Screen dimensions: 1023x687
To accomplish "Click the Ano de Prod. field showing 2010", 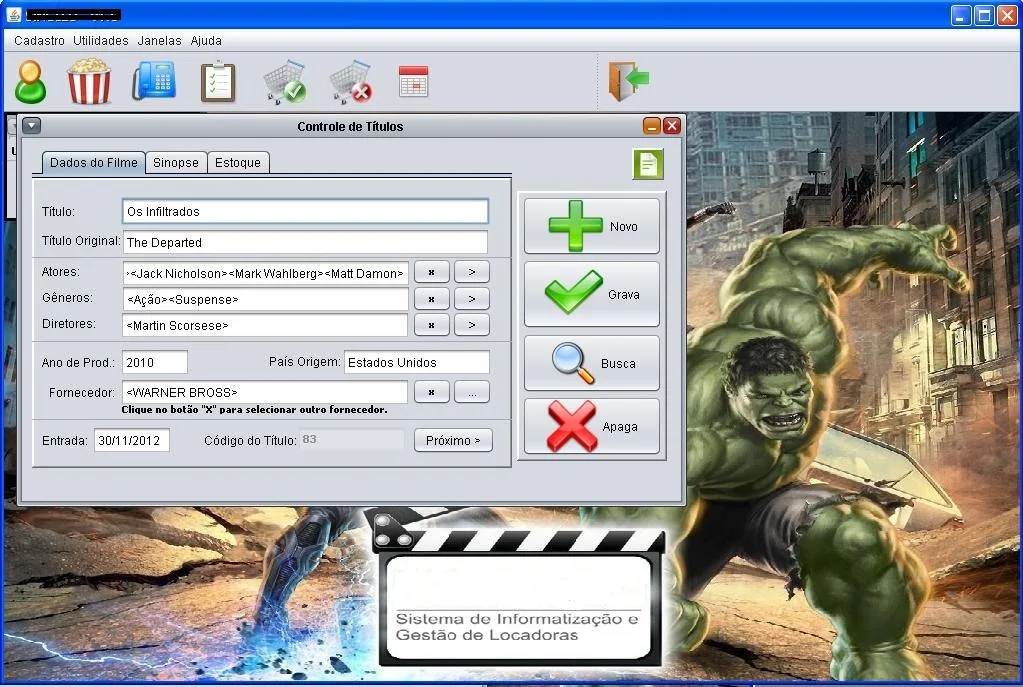I will [155, 362].
